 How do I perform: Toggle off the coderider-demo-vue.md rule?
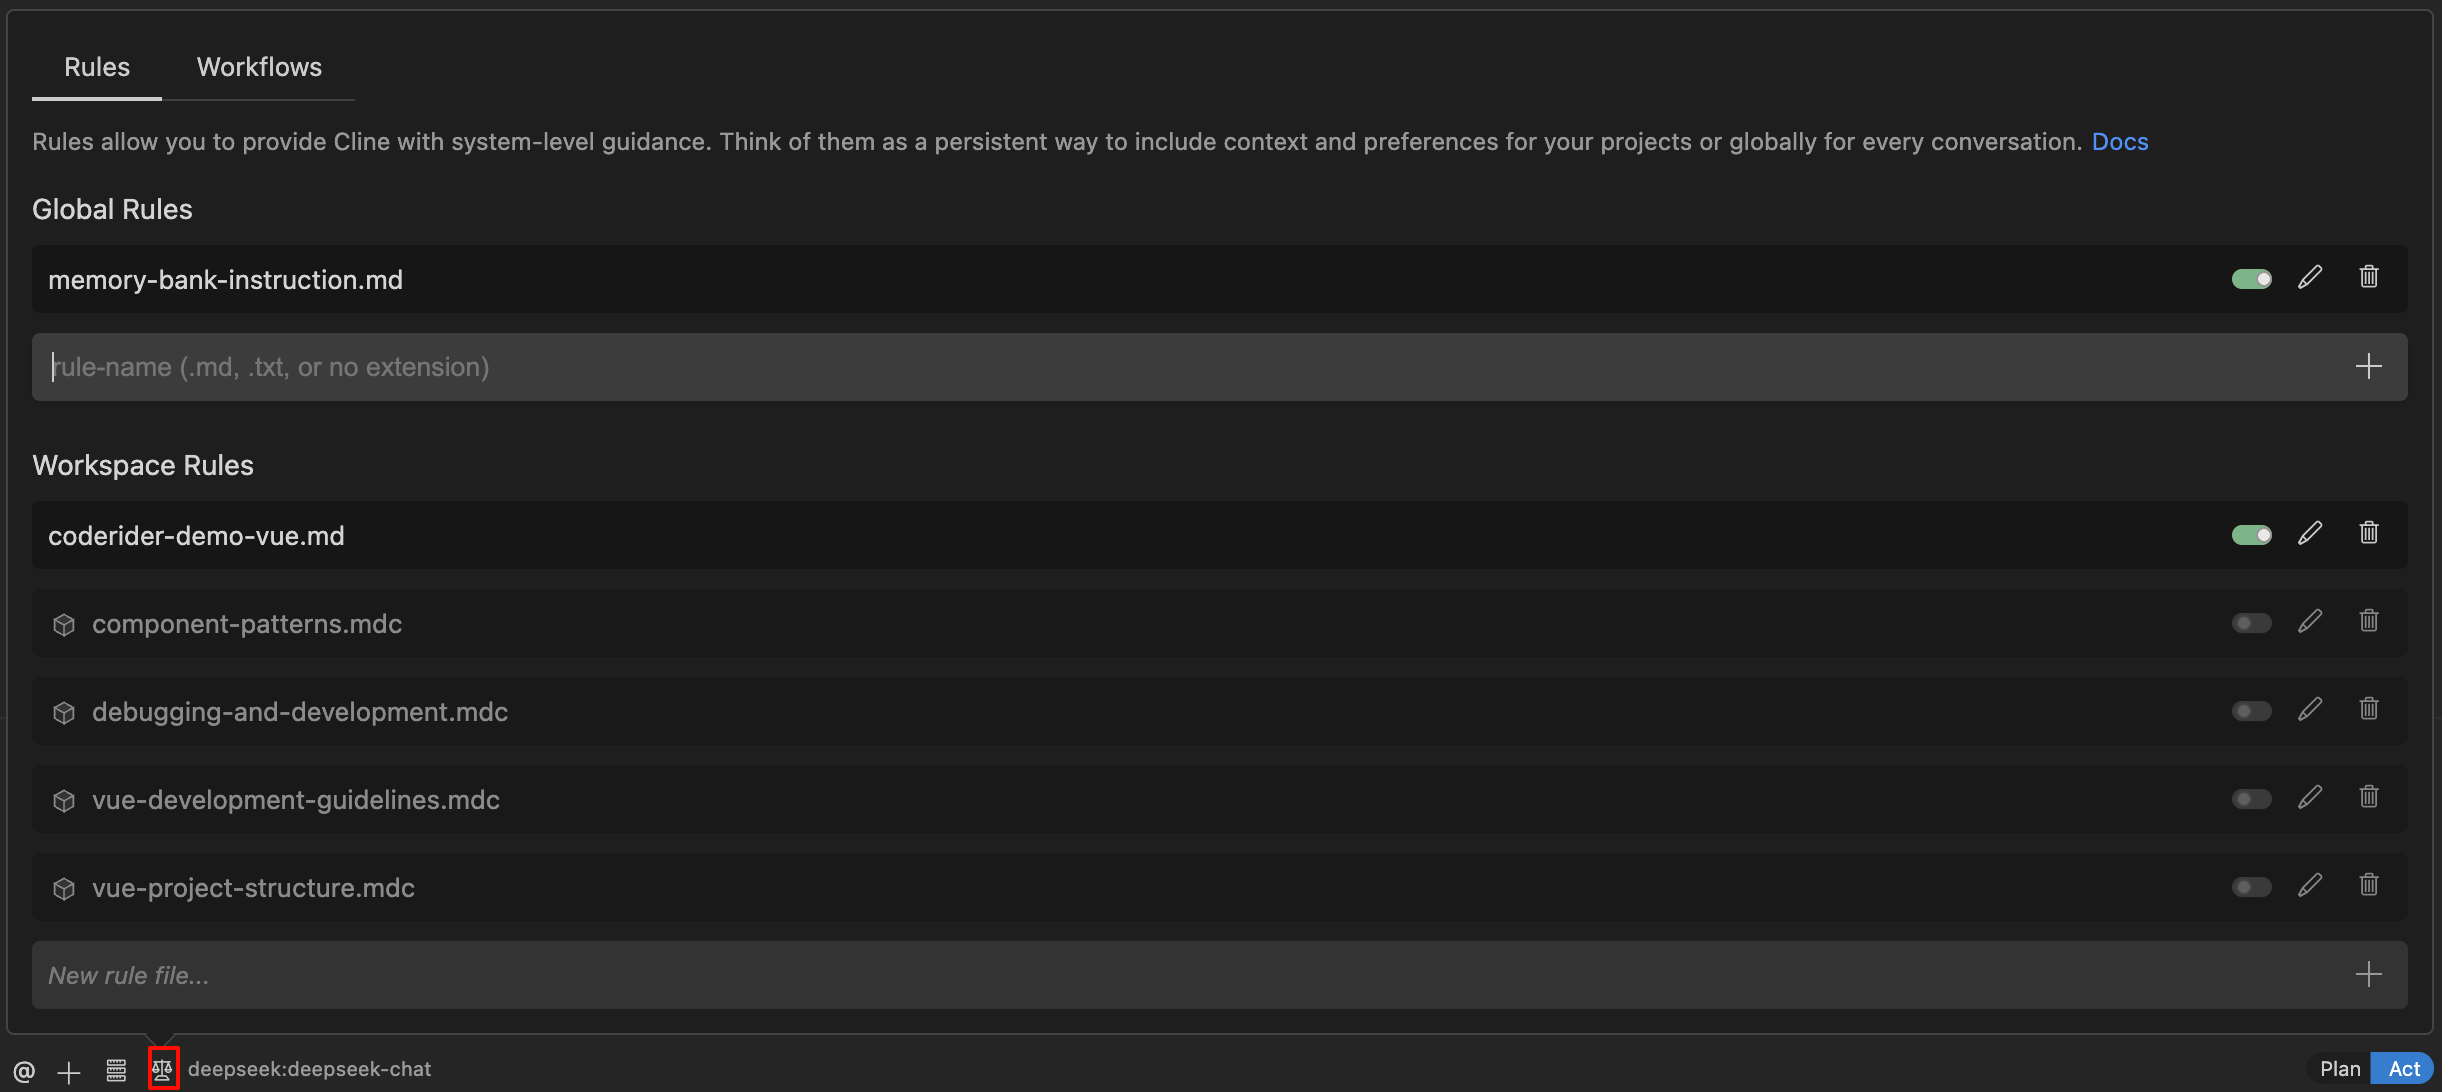(x=2252, y=535)
